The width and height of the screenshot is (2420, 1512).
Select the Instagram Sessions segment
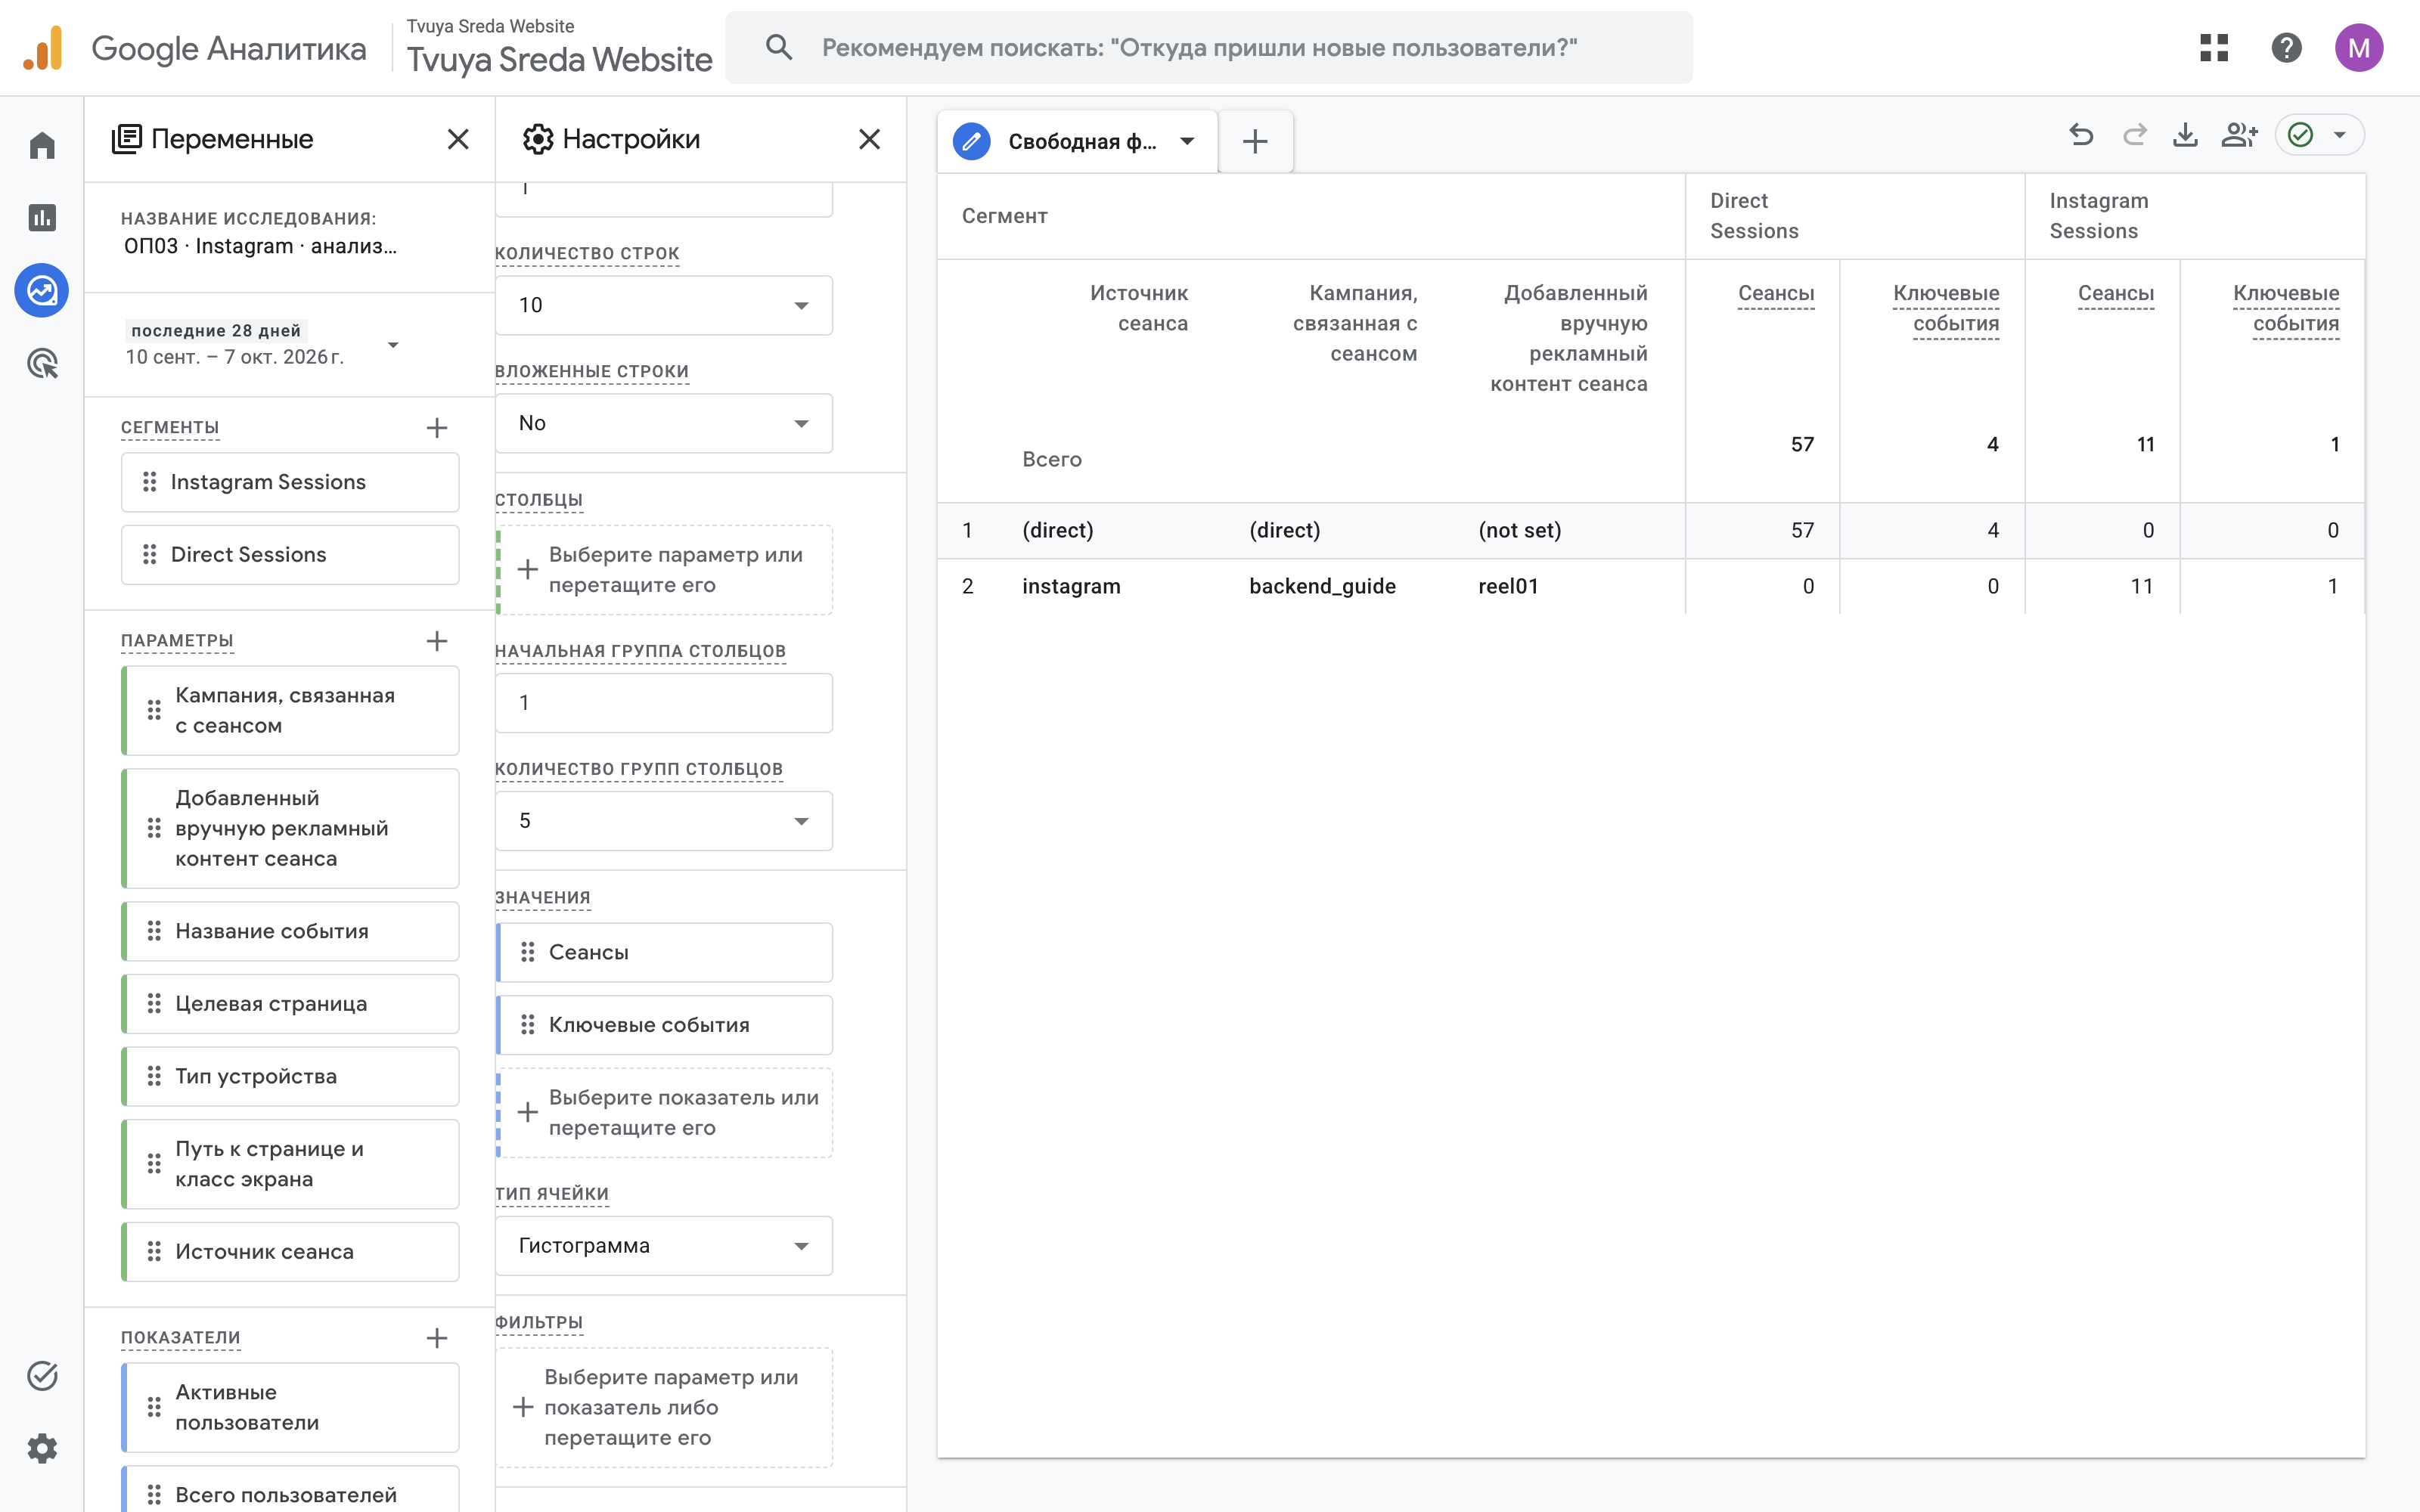click(290, 482)
